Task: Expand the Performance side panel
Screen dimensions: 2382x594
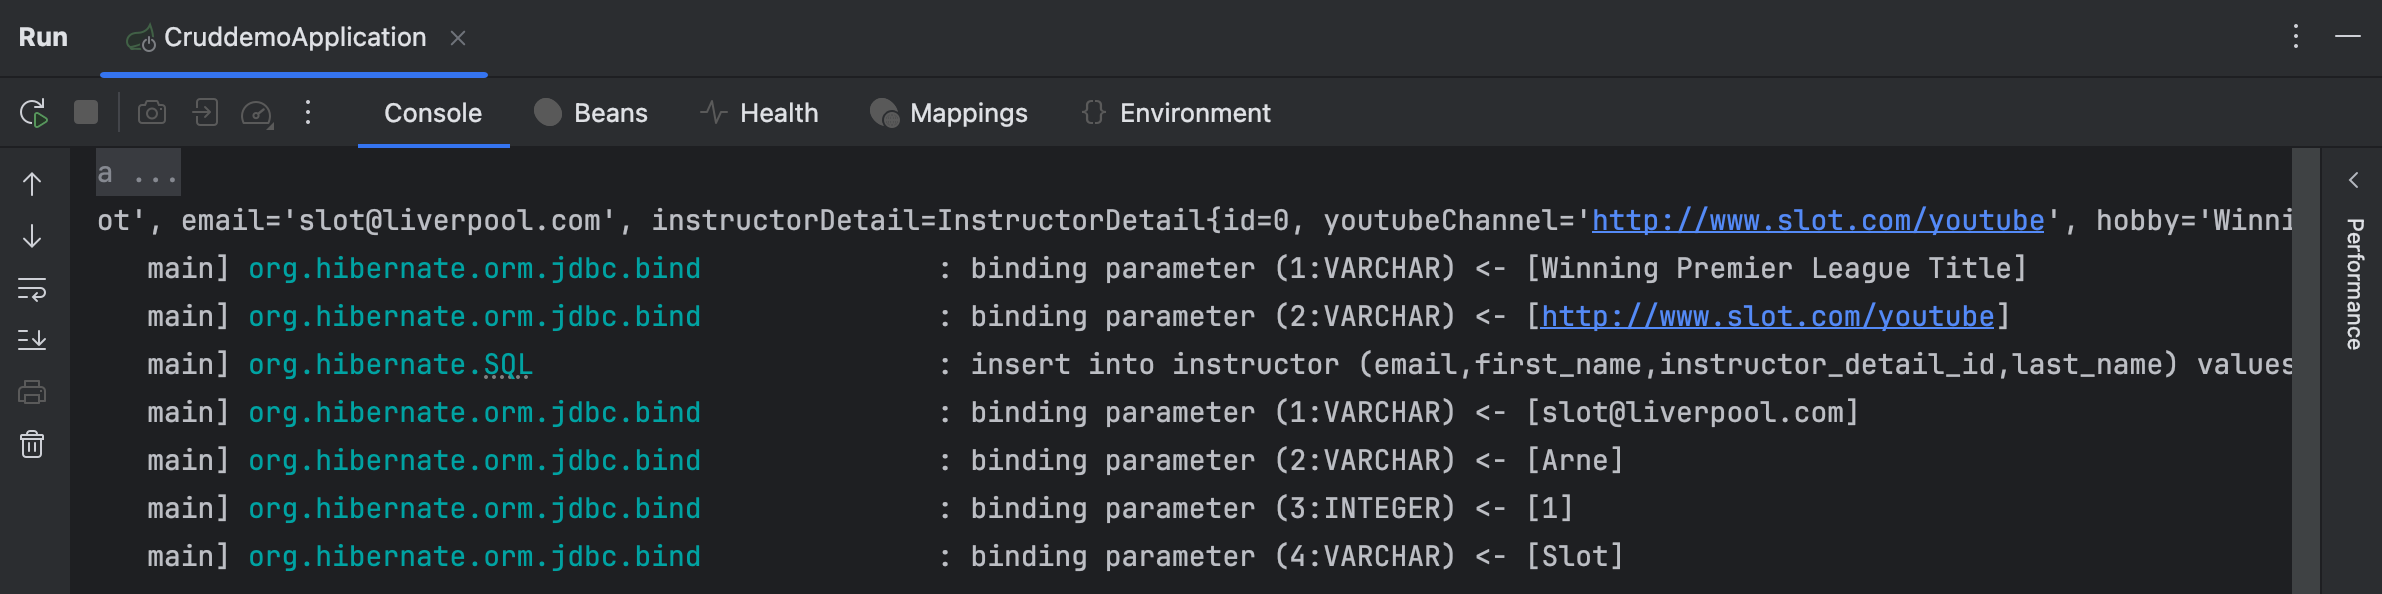Action: (2354, 180)
